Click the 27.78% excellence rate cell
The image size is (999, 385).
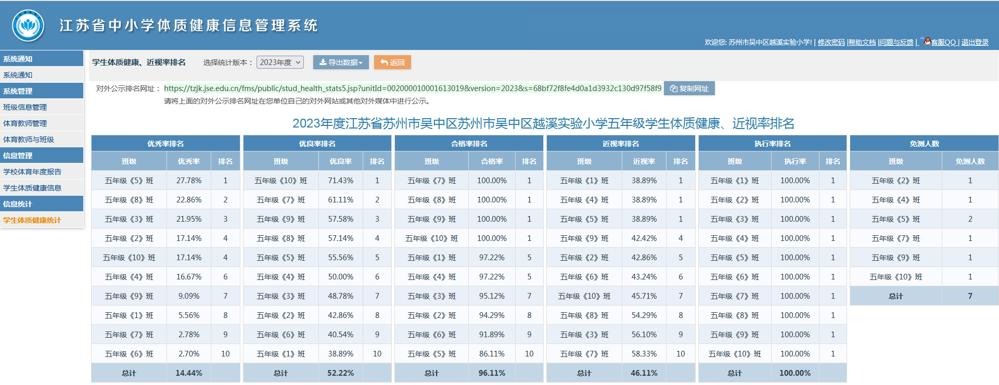click(x=189, y=181)
